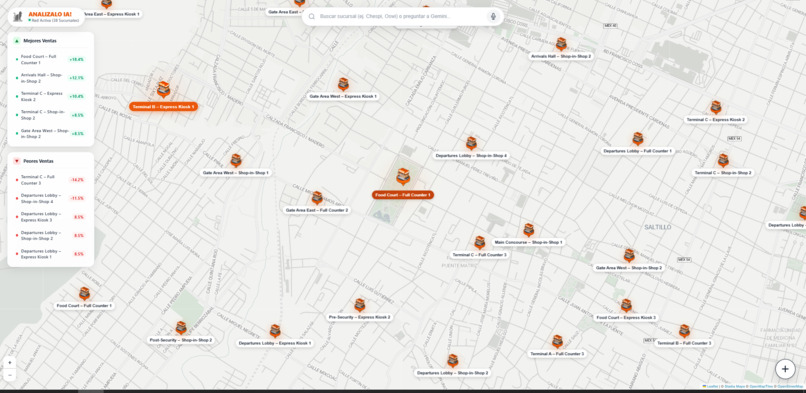
Task: Select Food Court – Full Counter 1 row in Mejores Ventas
Action: point(50,60)
